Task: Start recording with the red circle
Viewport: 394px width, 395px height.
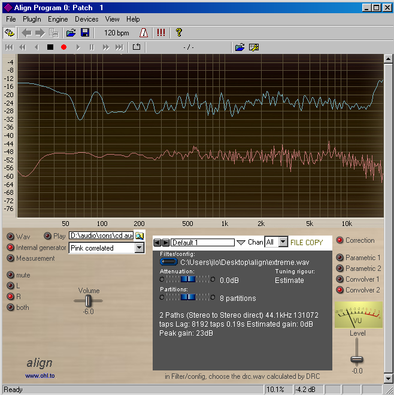Action: pyautogui.click(x=64, y=47)
